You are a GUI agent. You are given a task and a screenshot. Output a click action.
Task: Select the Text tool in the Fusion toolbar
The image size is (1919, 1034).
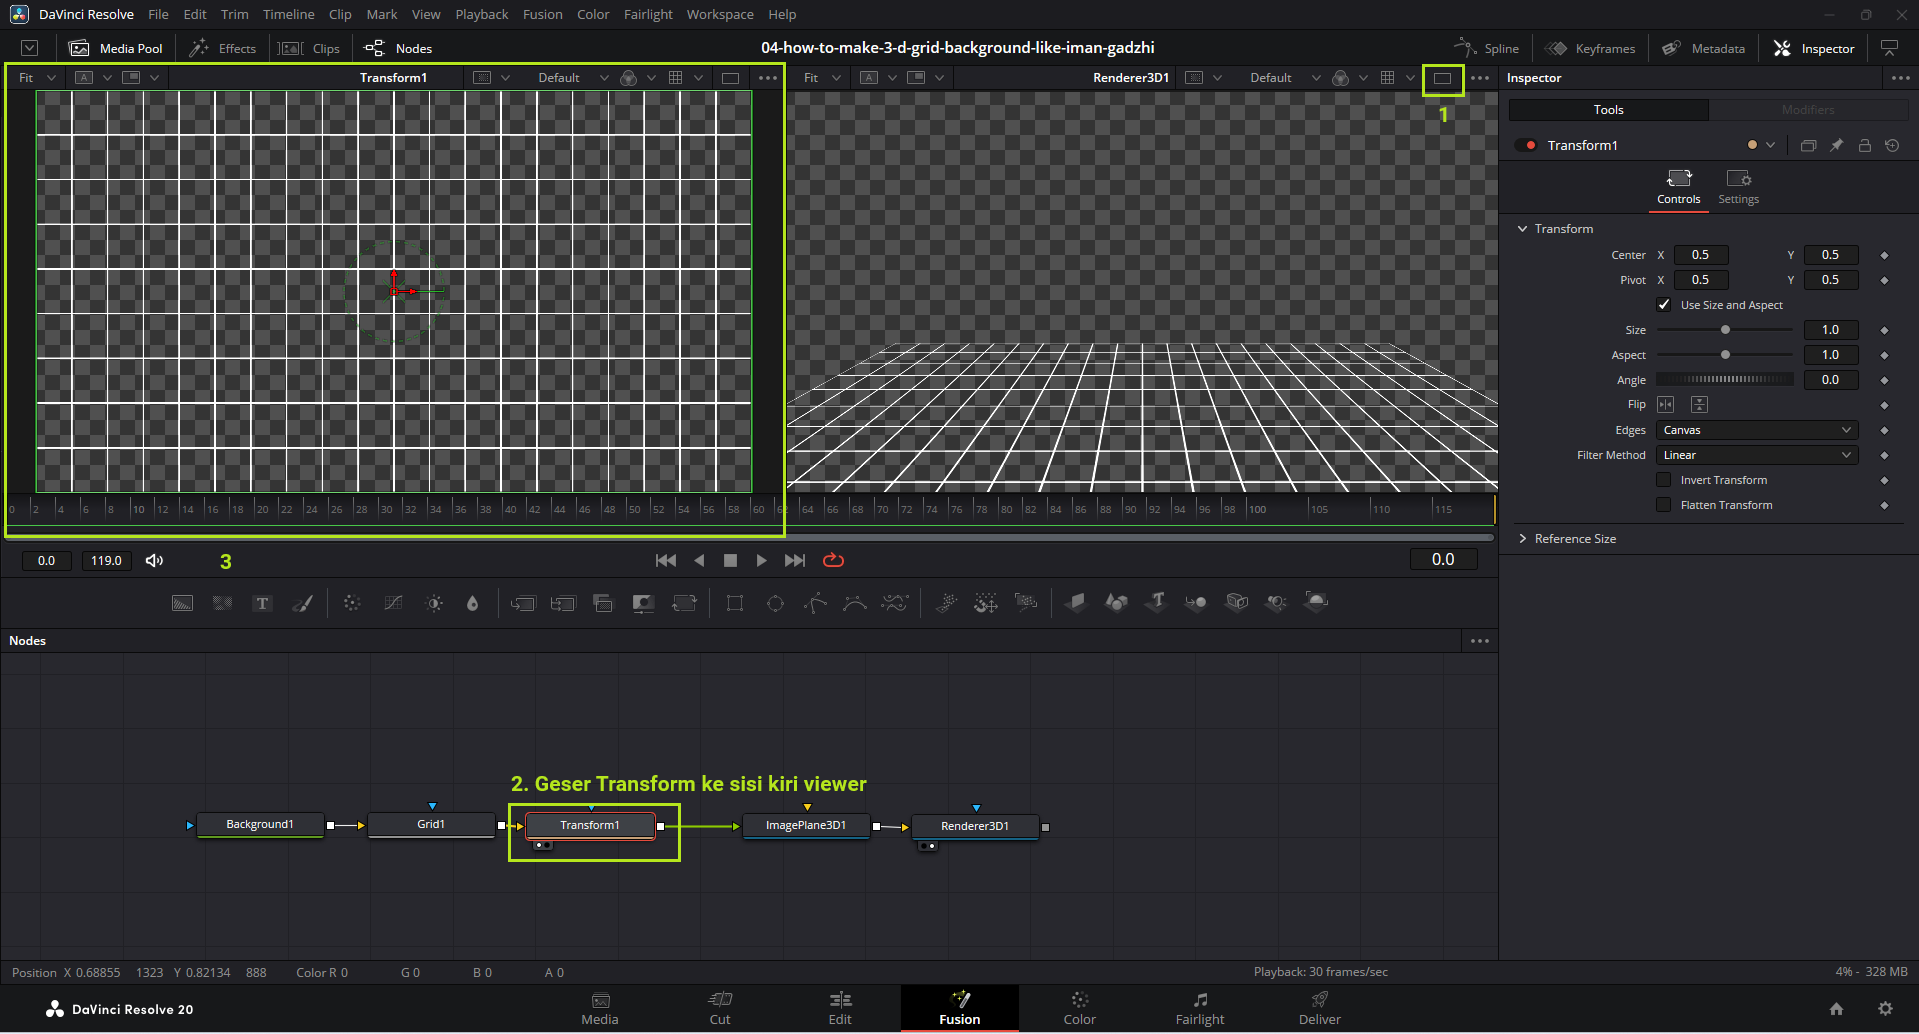[262, 603]
